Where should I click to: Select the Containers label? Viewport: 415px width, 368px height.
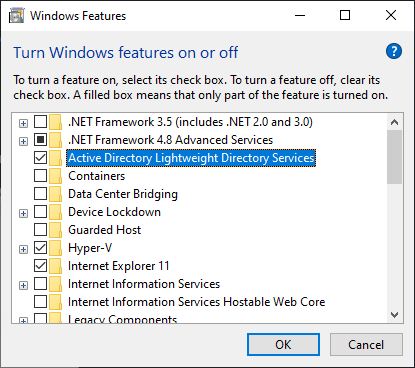(x=97, y=176)
